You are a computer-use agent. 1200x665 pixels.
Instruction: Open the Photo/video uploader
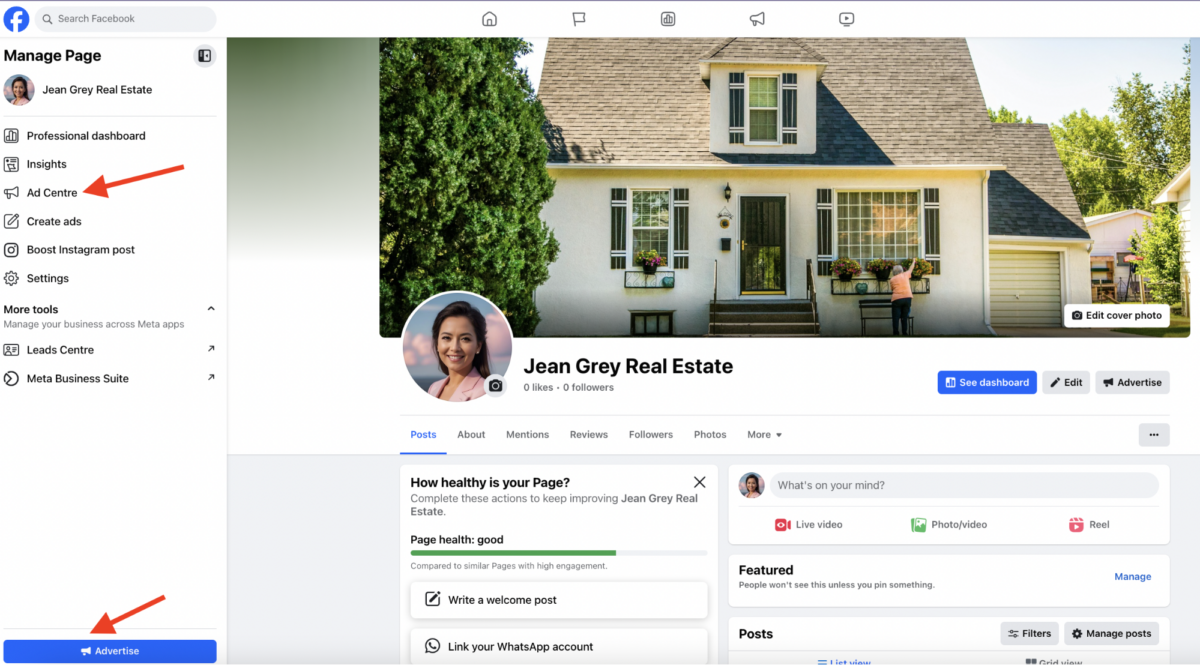tap(948, 524)
